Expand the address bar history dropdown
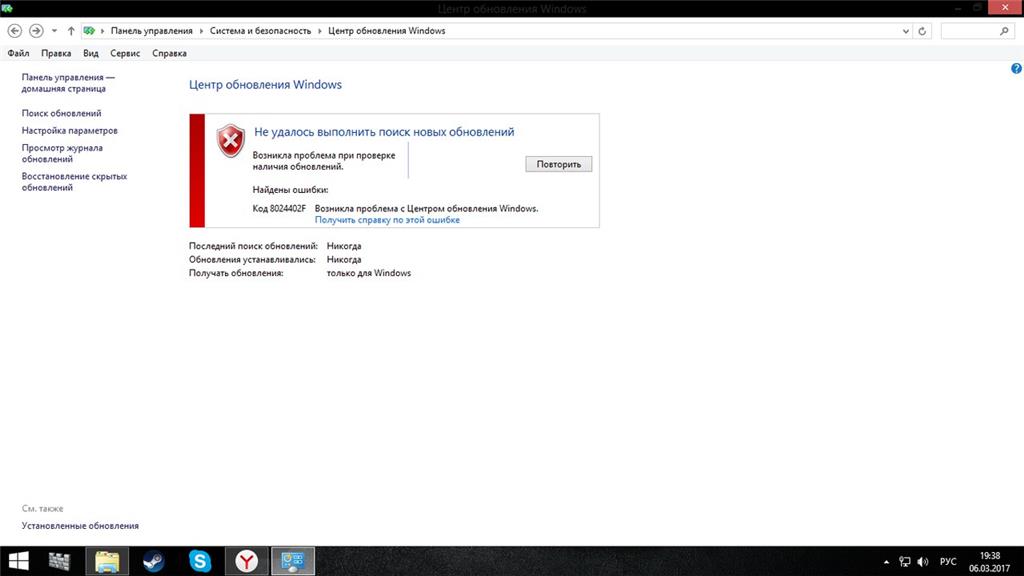This screenshot has width=1024, height=576. click(x=905, y=31)
